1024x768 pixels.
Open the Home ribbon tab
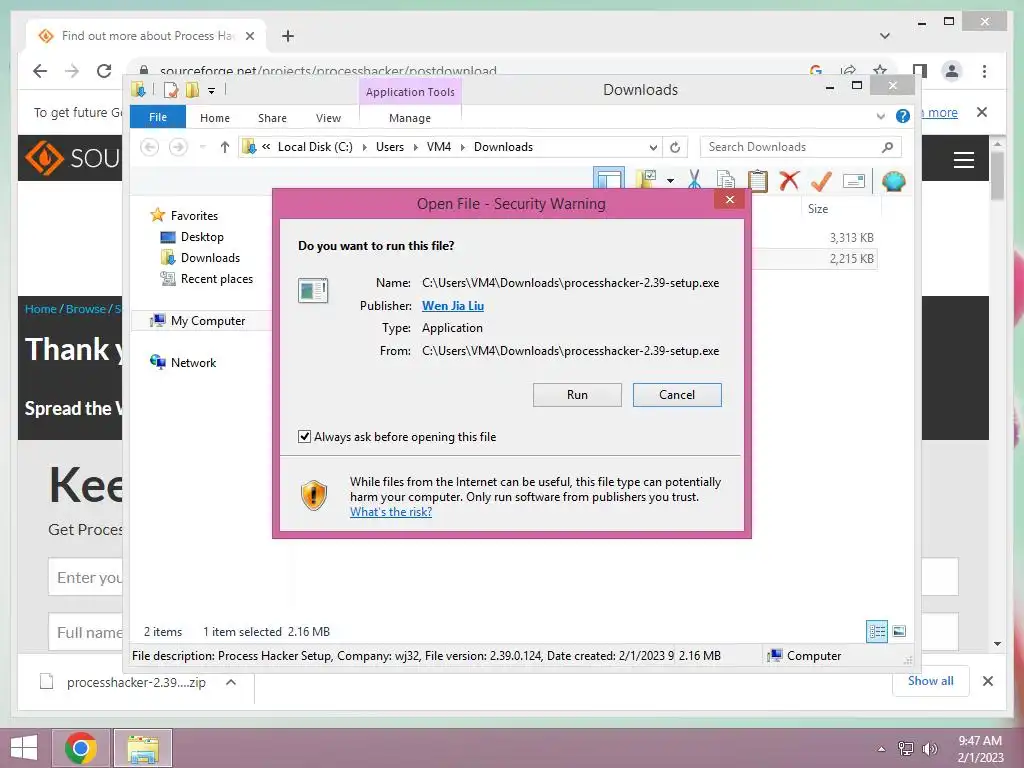[x=215, y=118]
